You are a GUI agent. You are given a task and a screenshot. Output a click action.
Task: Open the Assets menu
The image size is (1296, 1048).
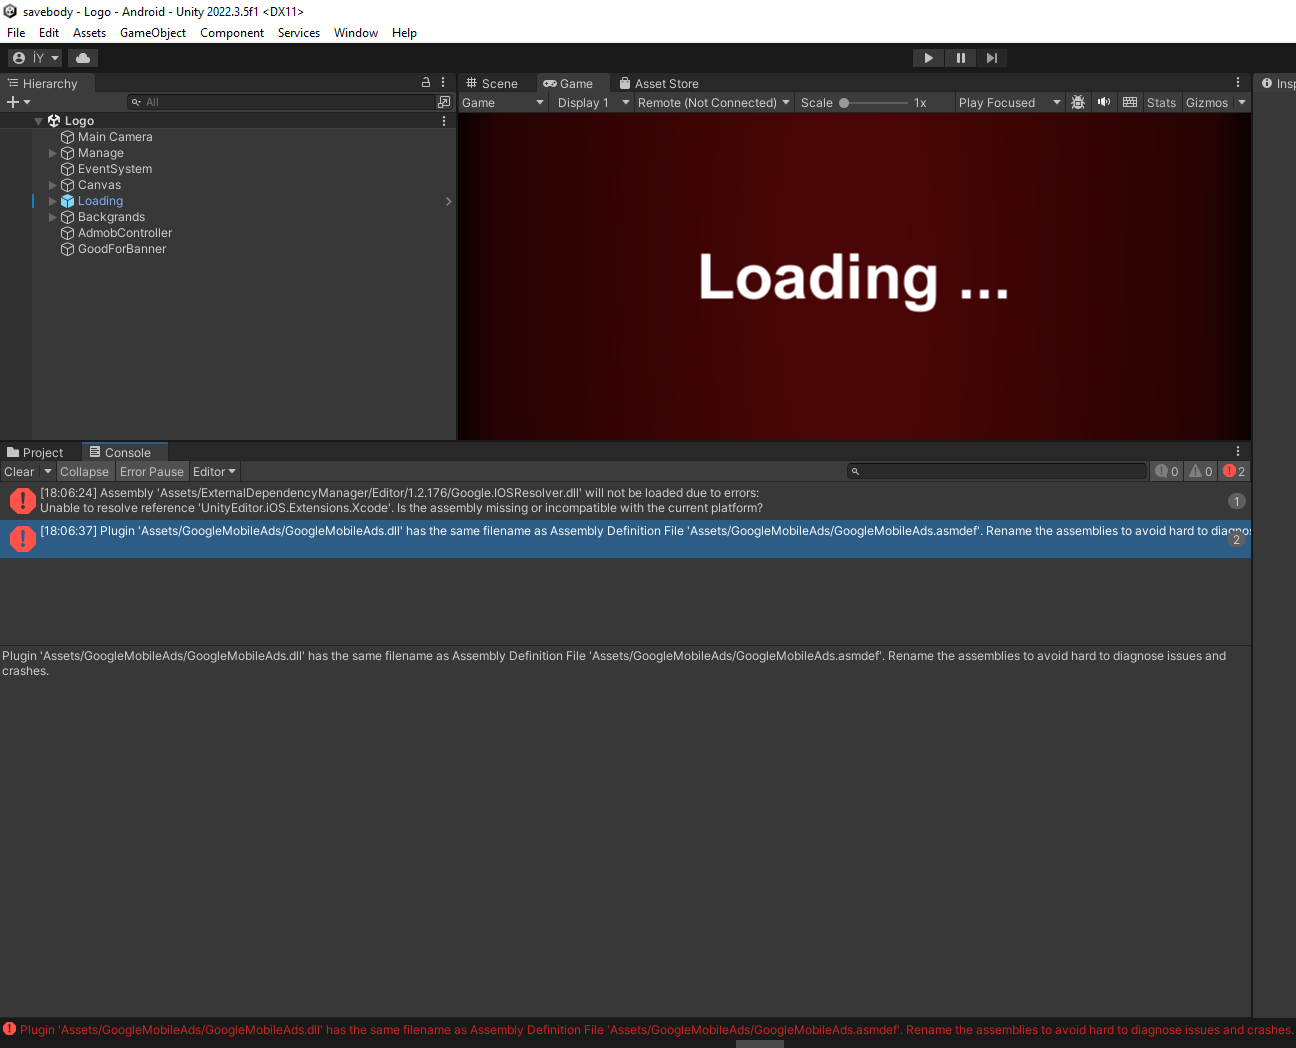click(x=89, y=33)
